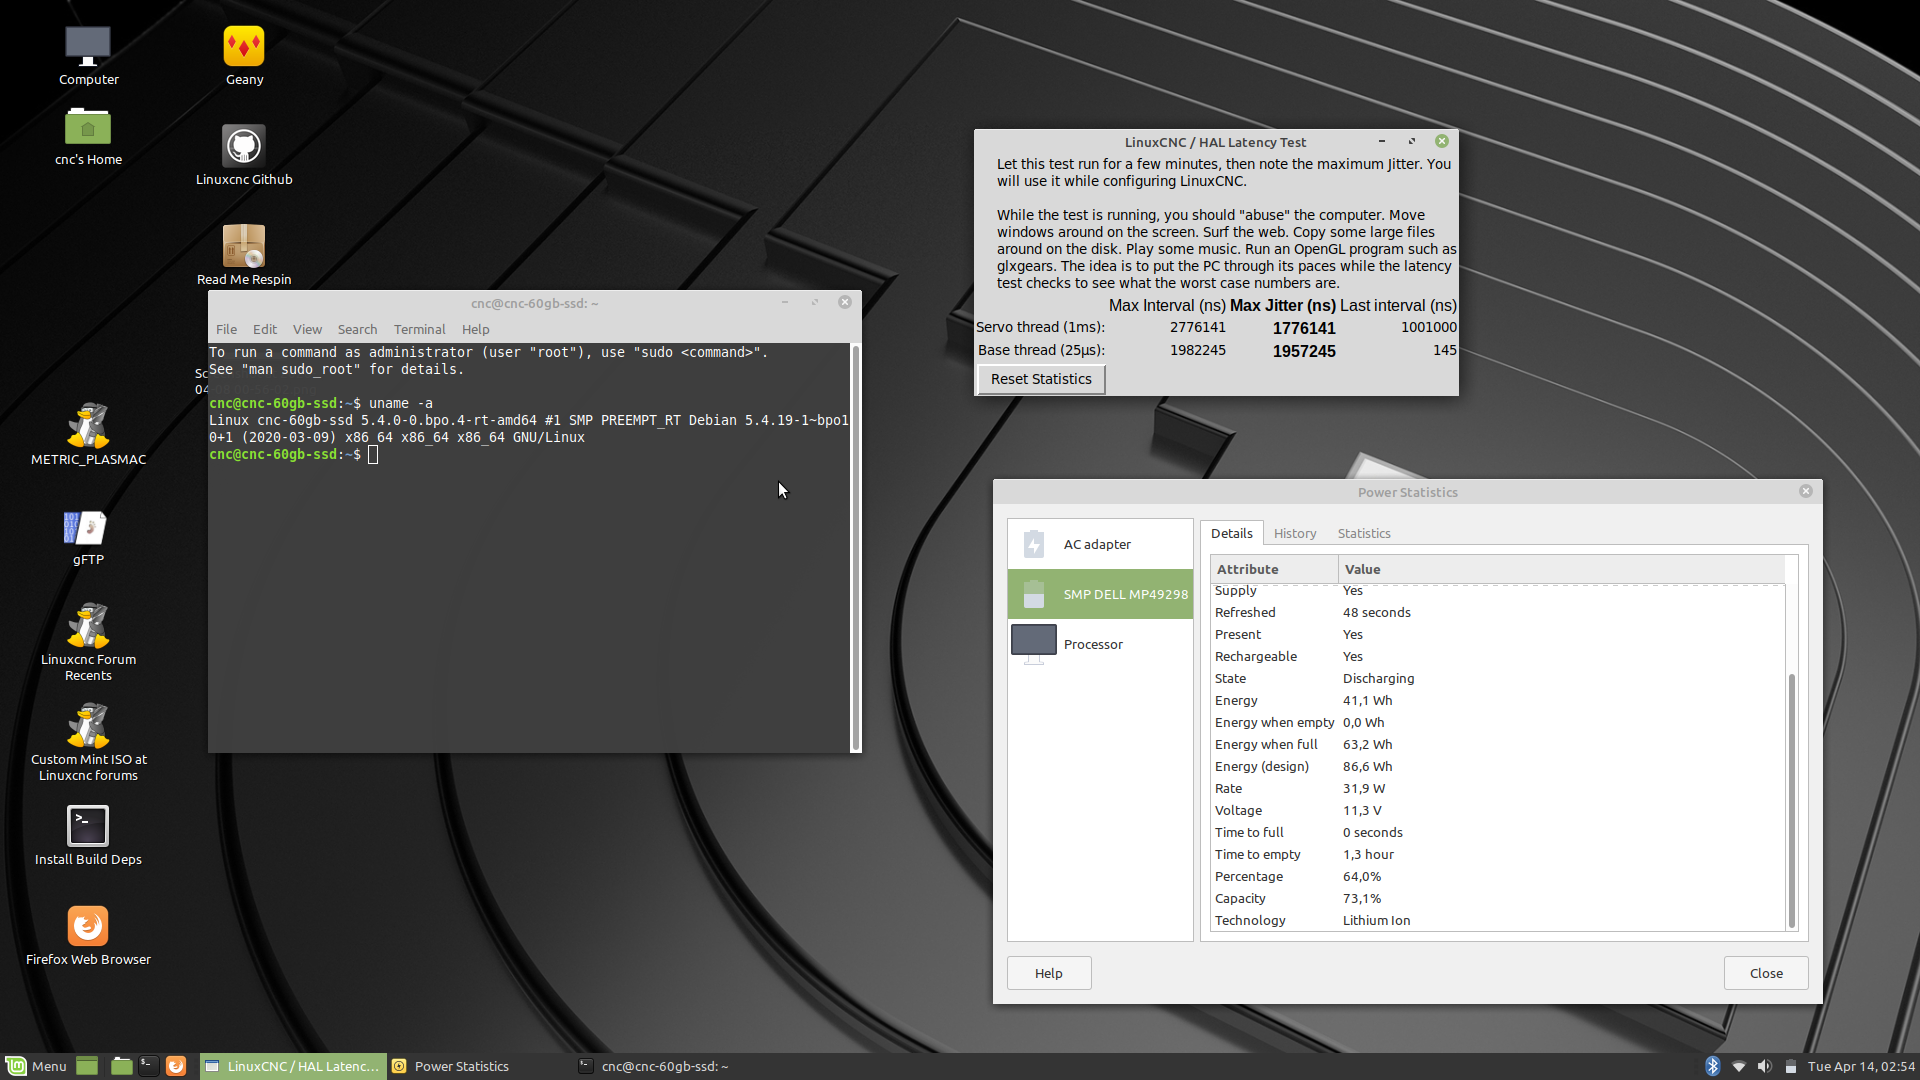Select the Energy when full row

[1498, 744]
